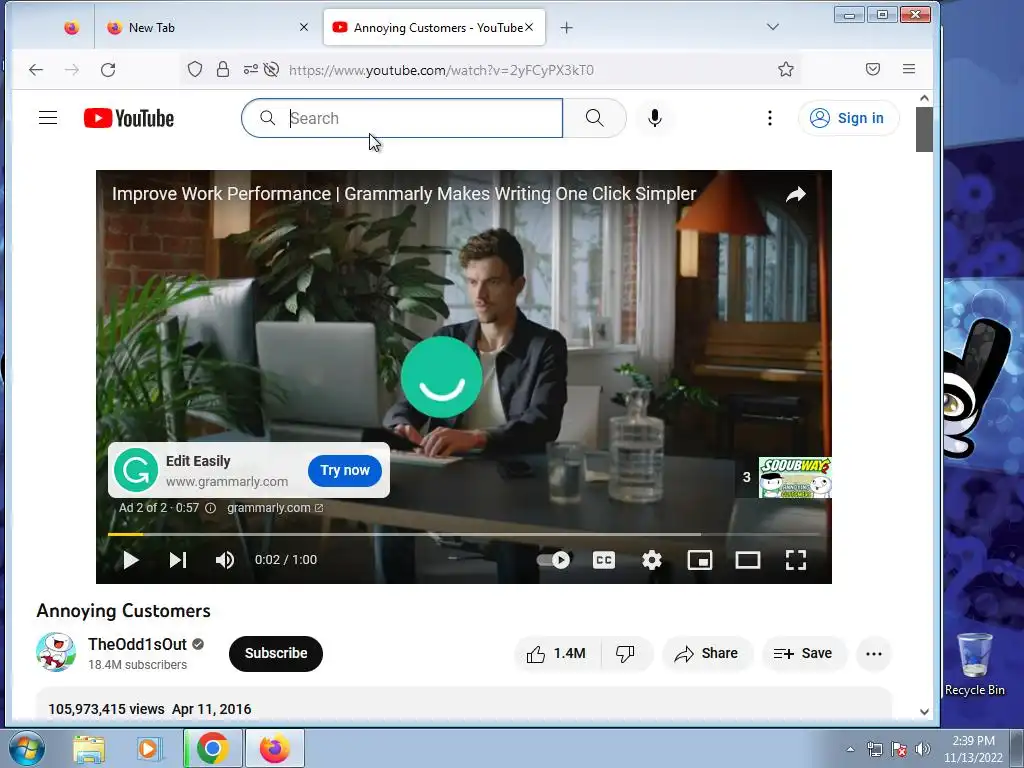Open TheOdd1sOut channel name link
The image size is (1024, 768).
(137, 644)
